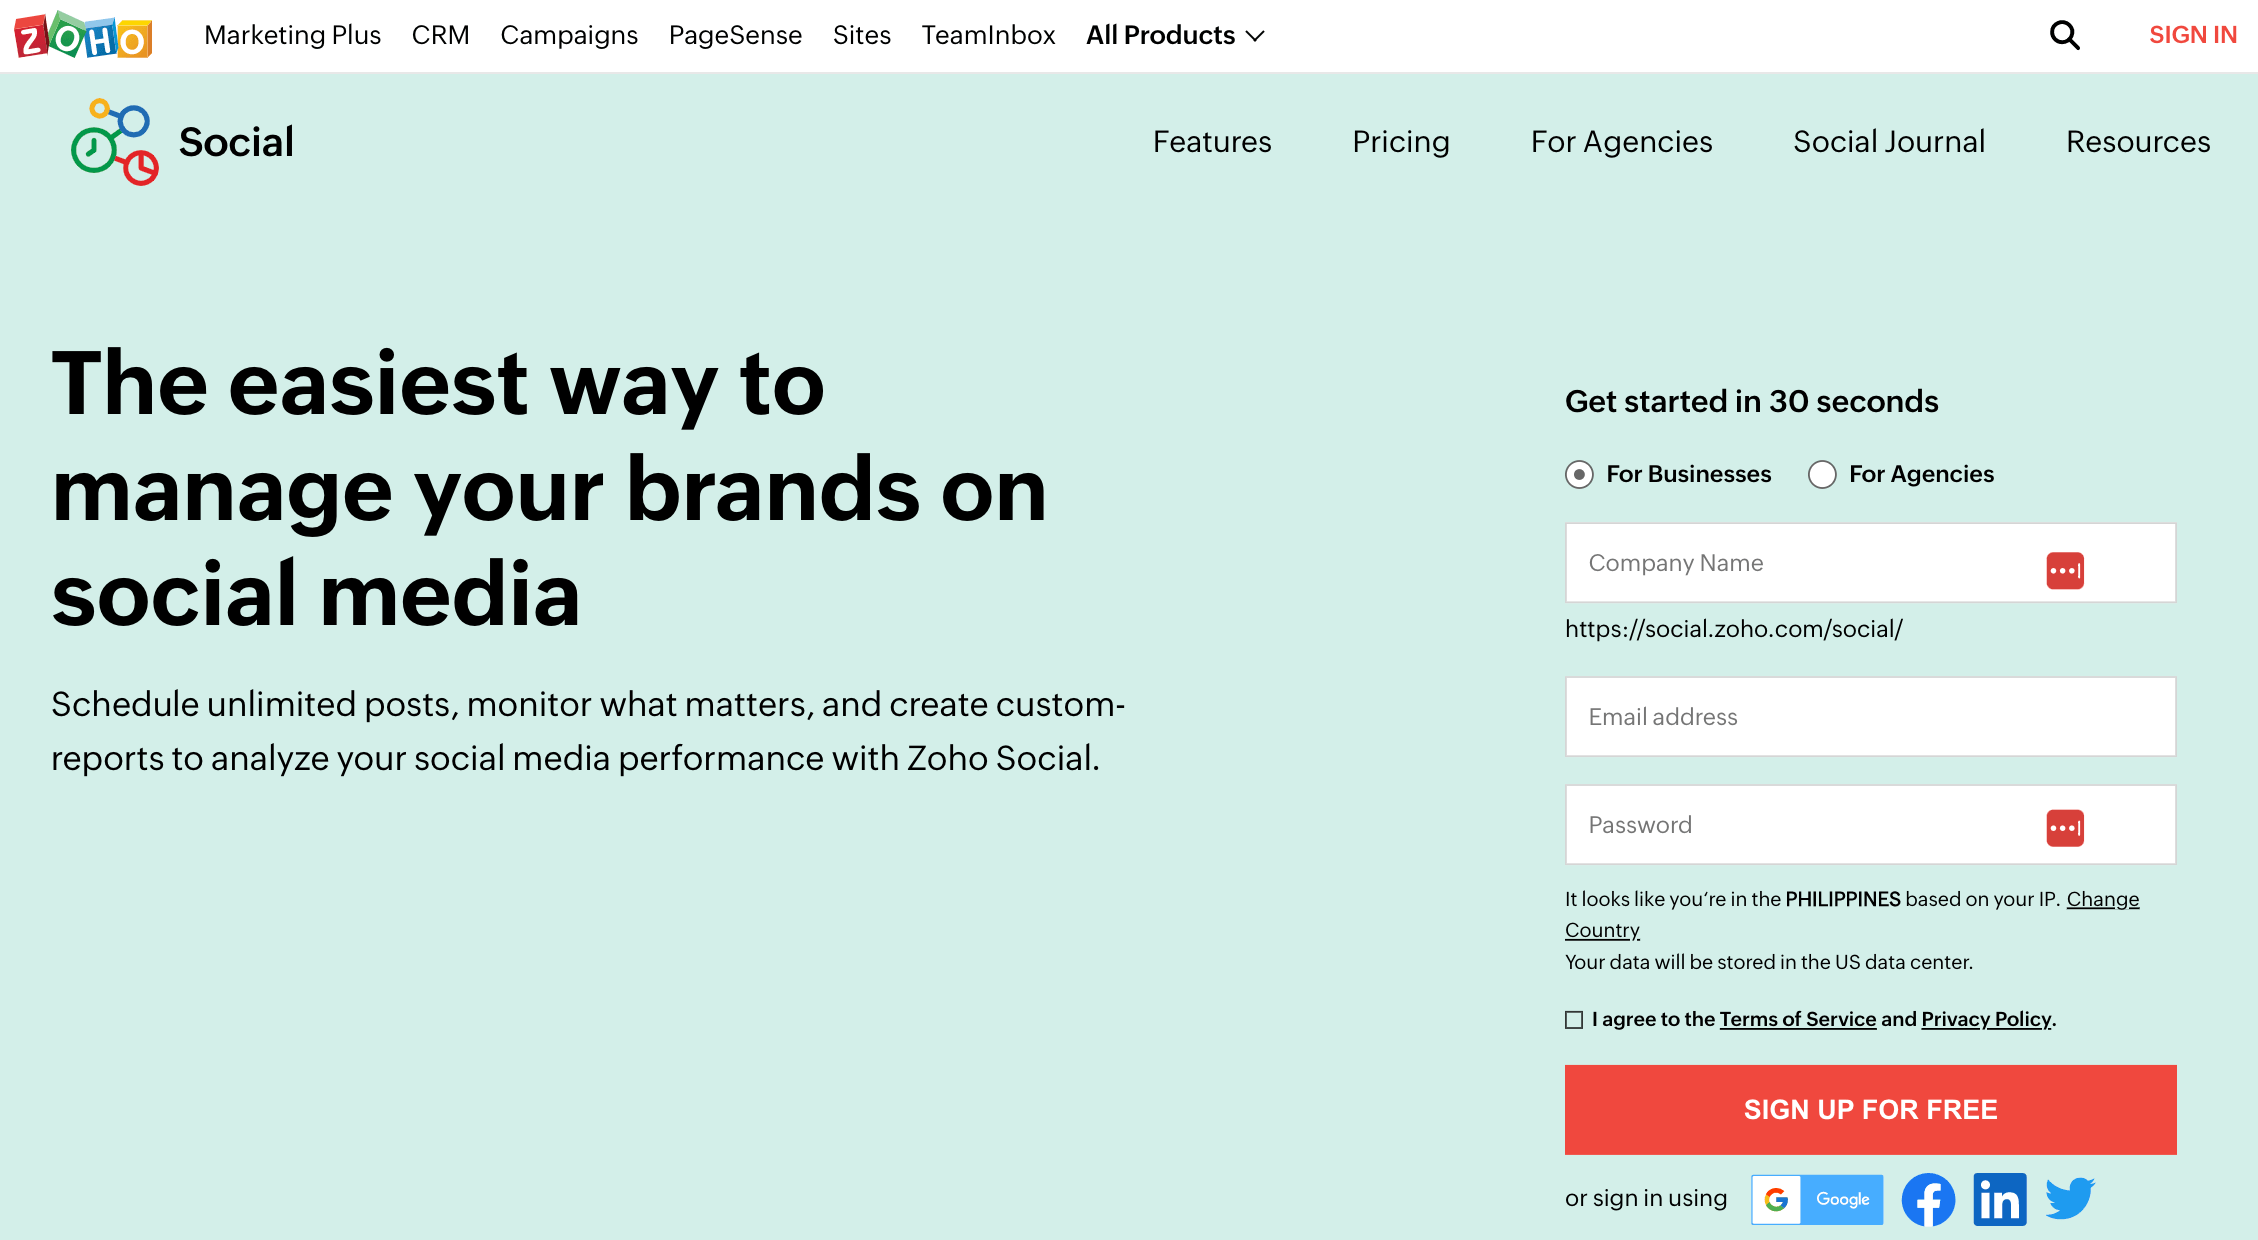Open the Pricing menu item
Screen dimensions: 2258x1240
click(x=1401, y=142)
